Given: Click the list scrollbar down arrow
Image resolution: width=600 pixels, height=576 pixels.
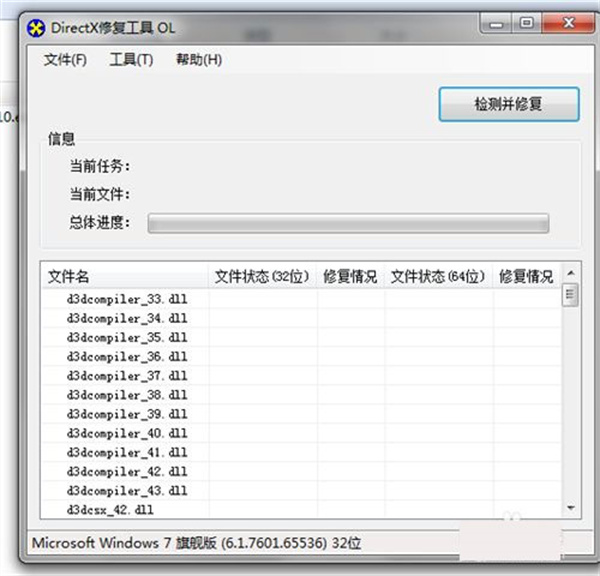Looking at the screenshot, I should pyautogui.click(x=571, y=508).
